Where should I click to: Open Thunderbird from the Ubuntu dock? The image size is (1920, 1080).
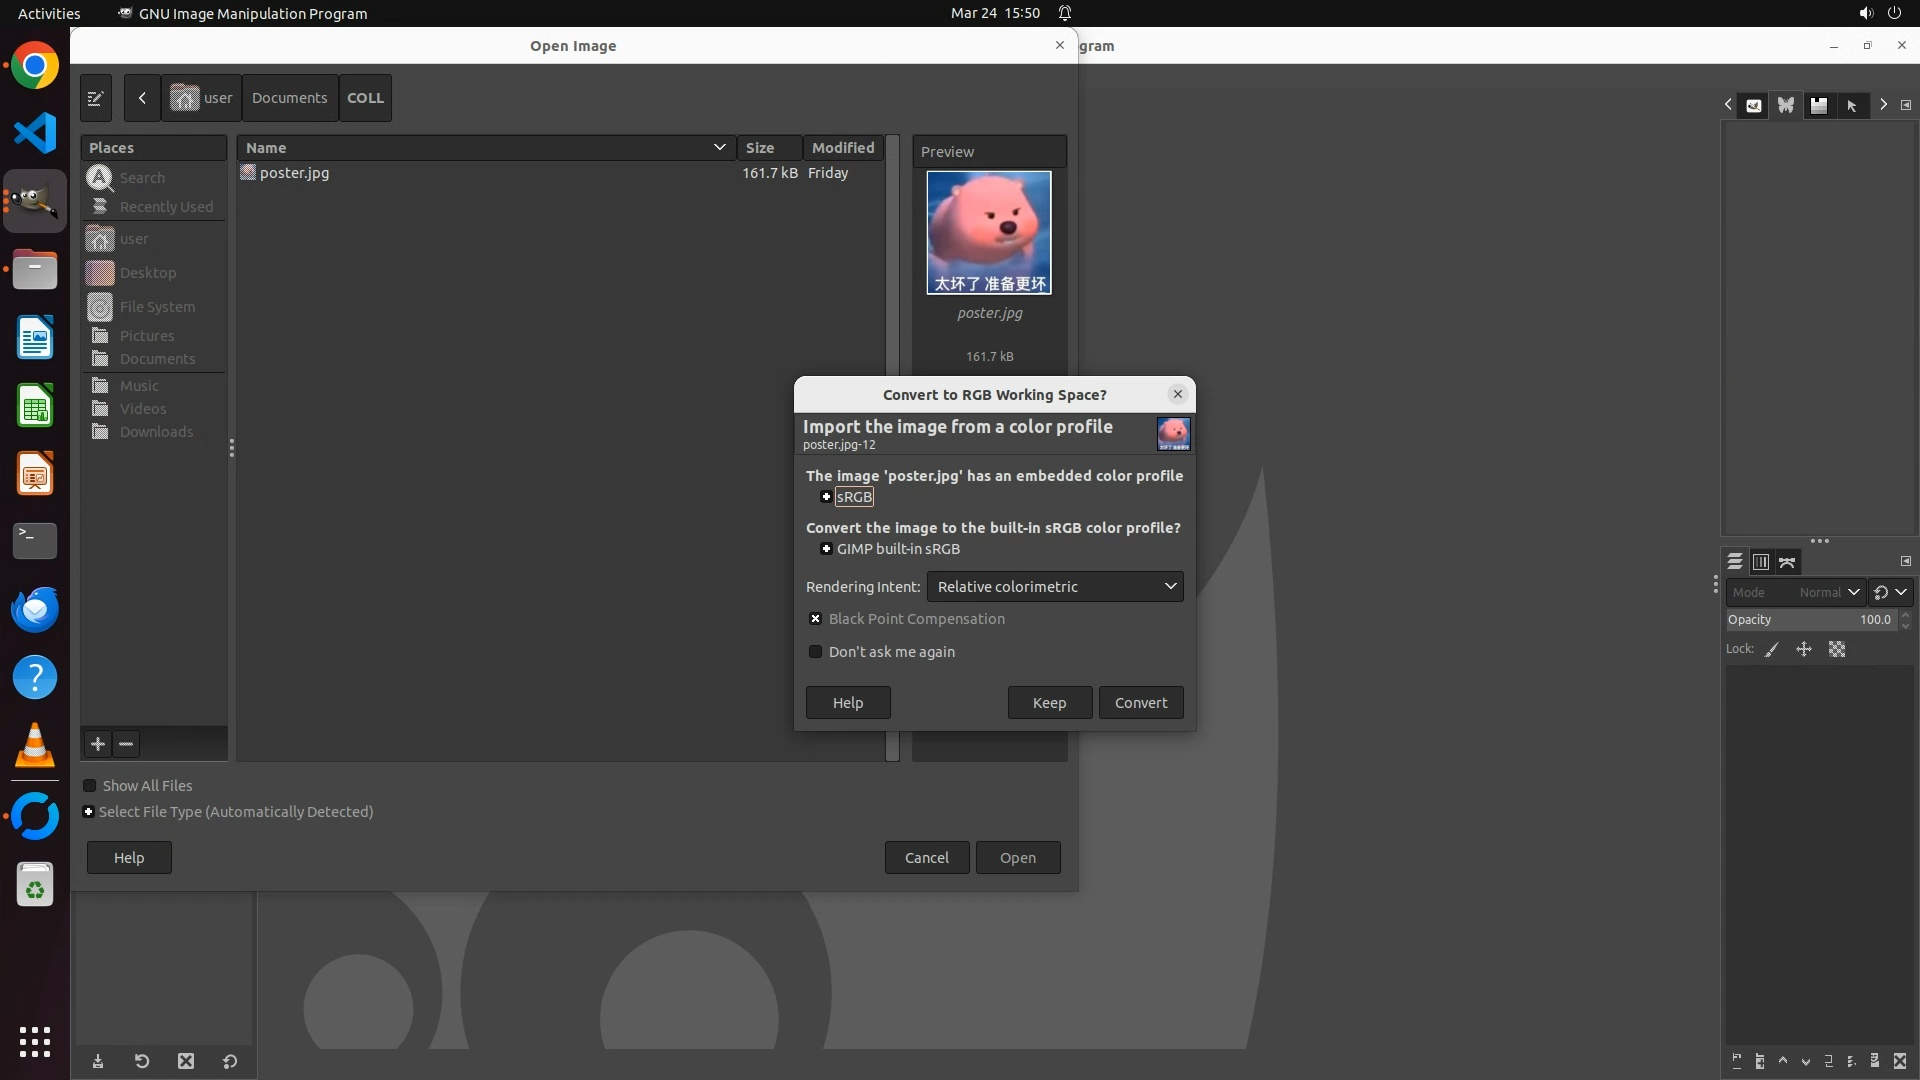[x=35, y=609]
